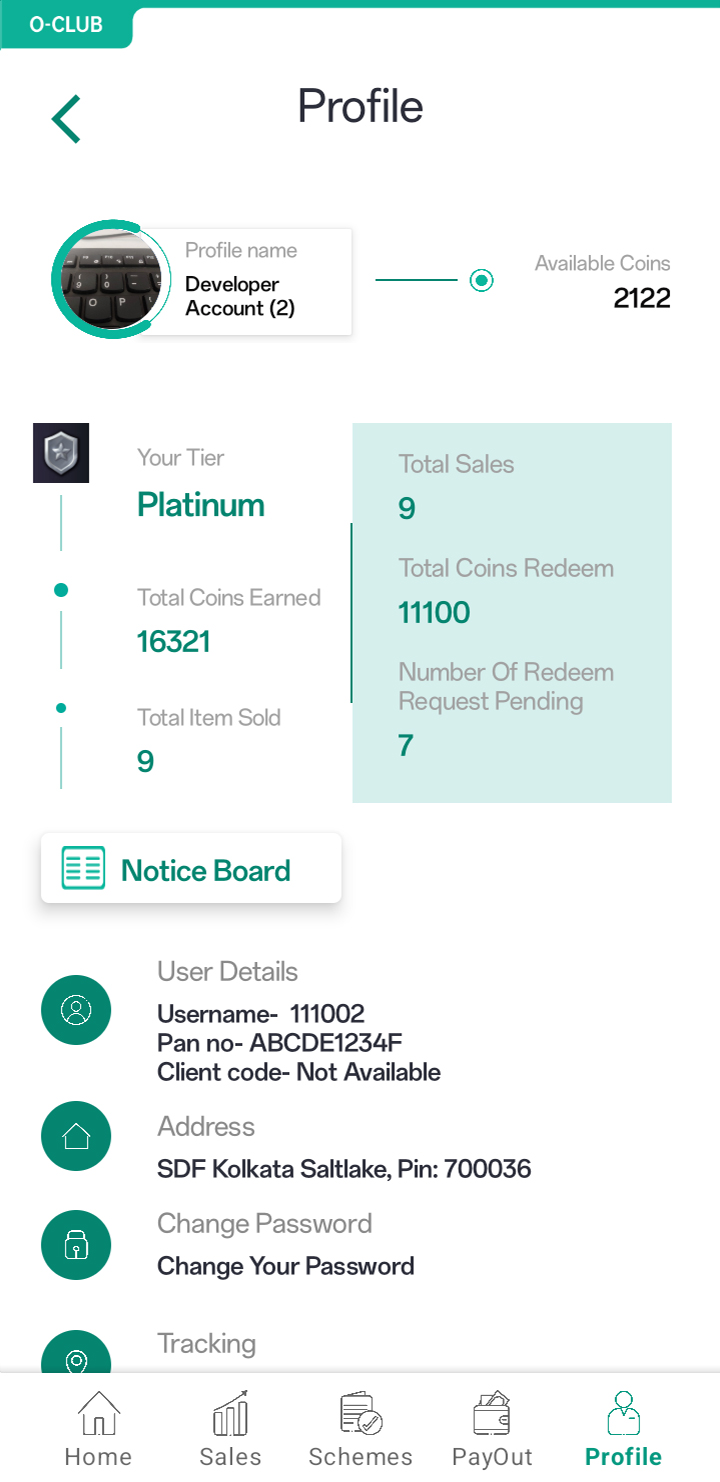Tap the Change Password lock icon
Viewport: 720px width, 1482px height.
pos(76,1244)
